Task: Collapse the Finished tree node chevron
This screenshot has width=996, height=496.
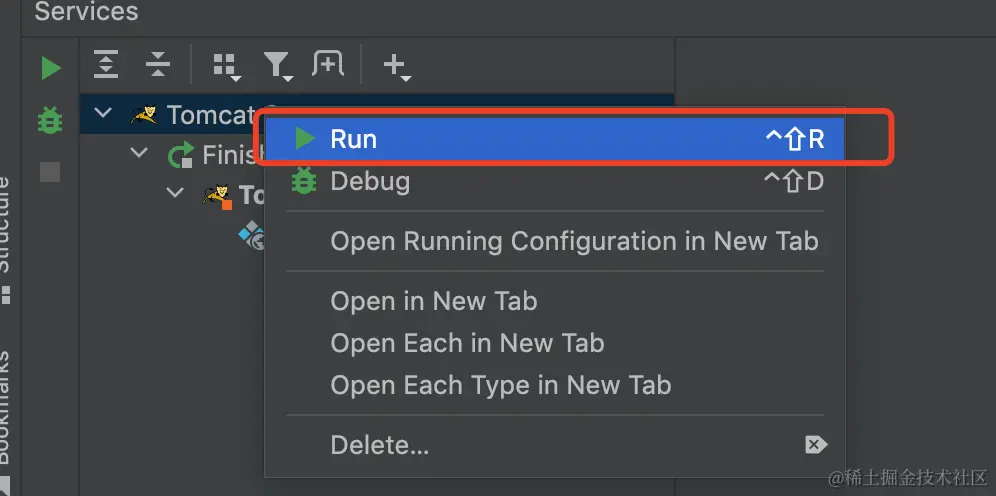Action: click(139, 154)
